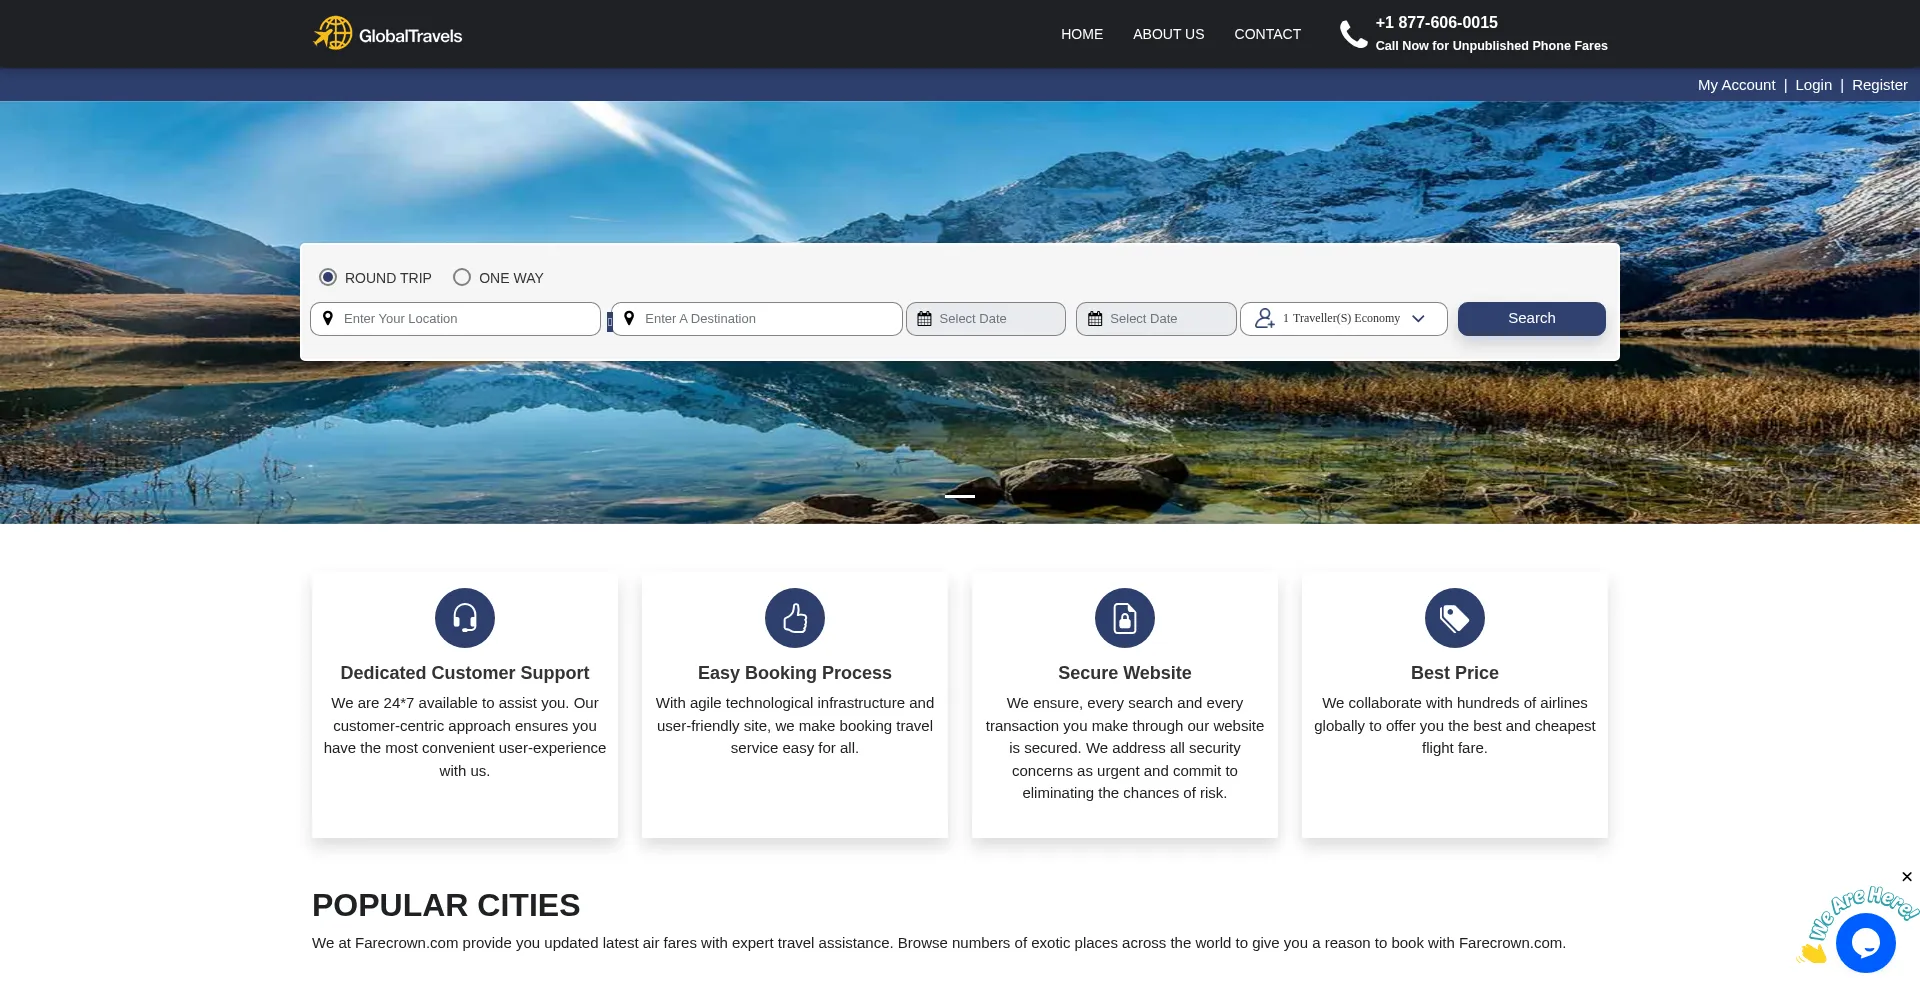
Task: Click the white carousel slide indicator
Action: 959,496
